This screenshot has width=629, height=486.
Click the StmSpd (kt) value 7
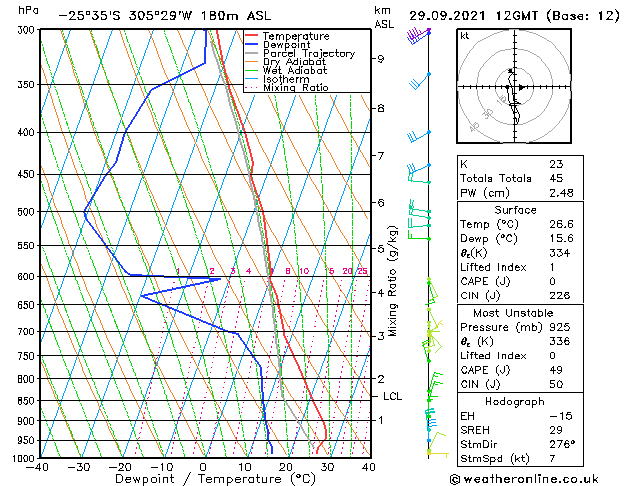pyautogui.click(x=552, y=458)
